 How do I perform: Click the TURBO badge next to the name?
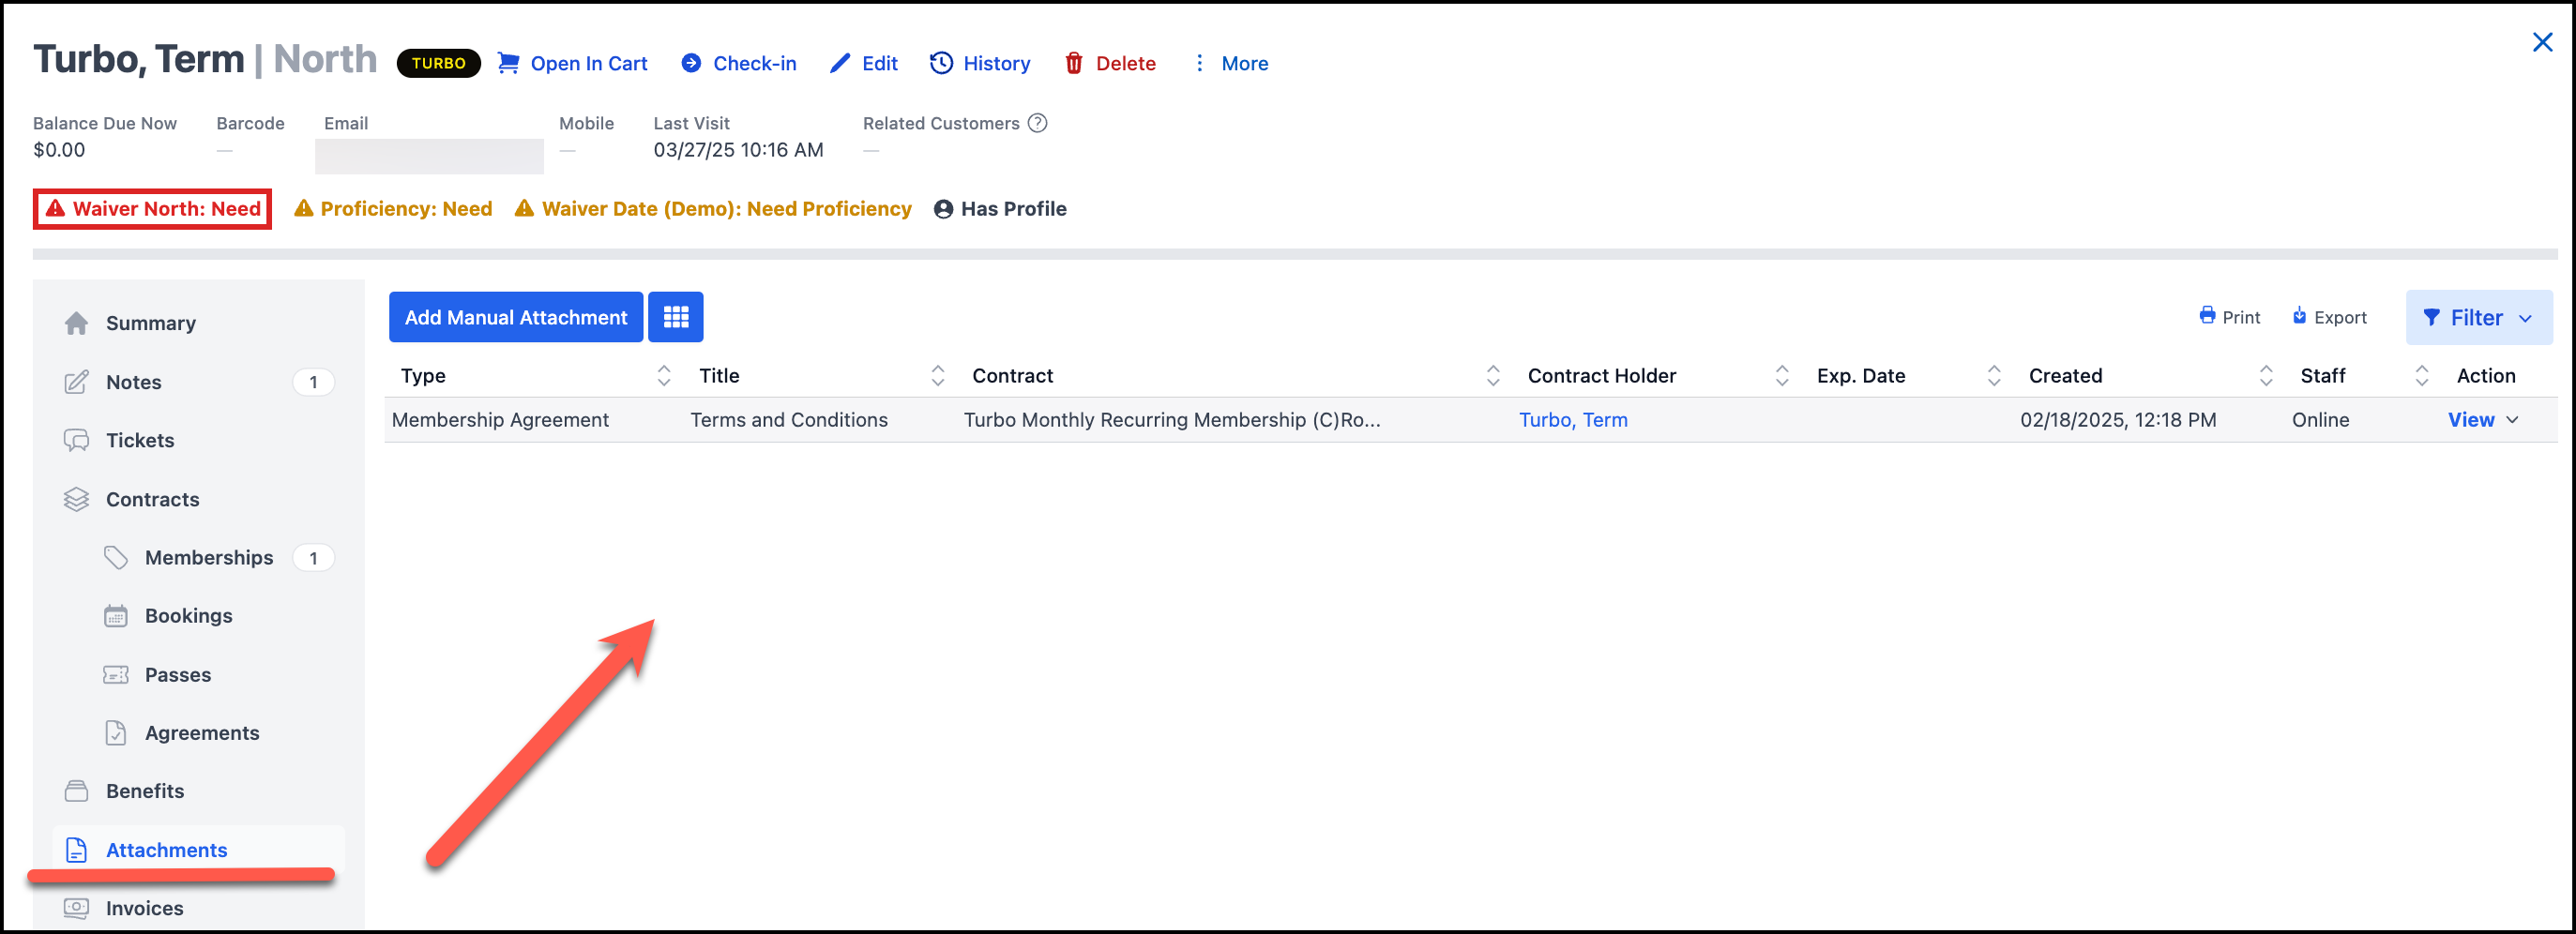pos(438,63)
